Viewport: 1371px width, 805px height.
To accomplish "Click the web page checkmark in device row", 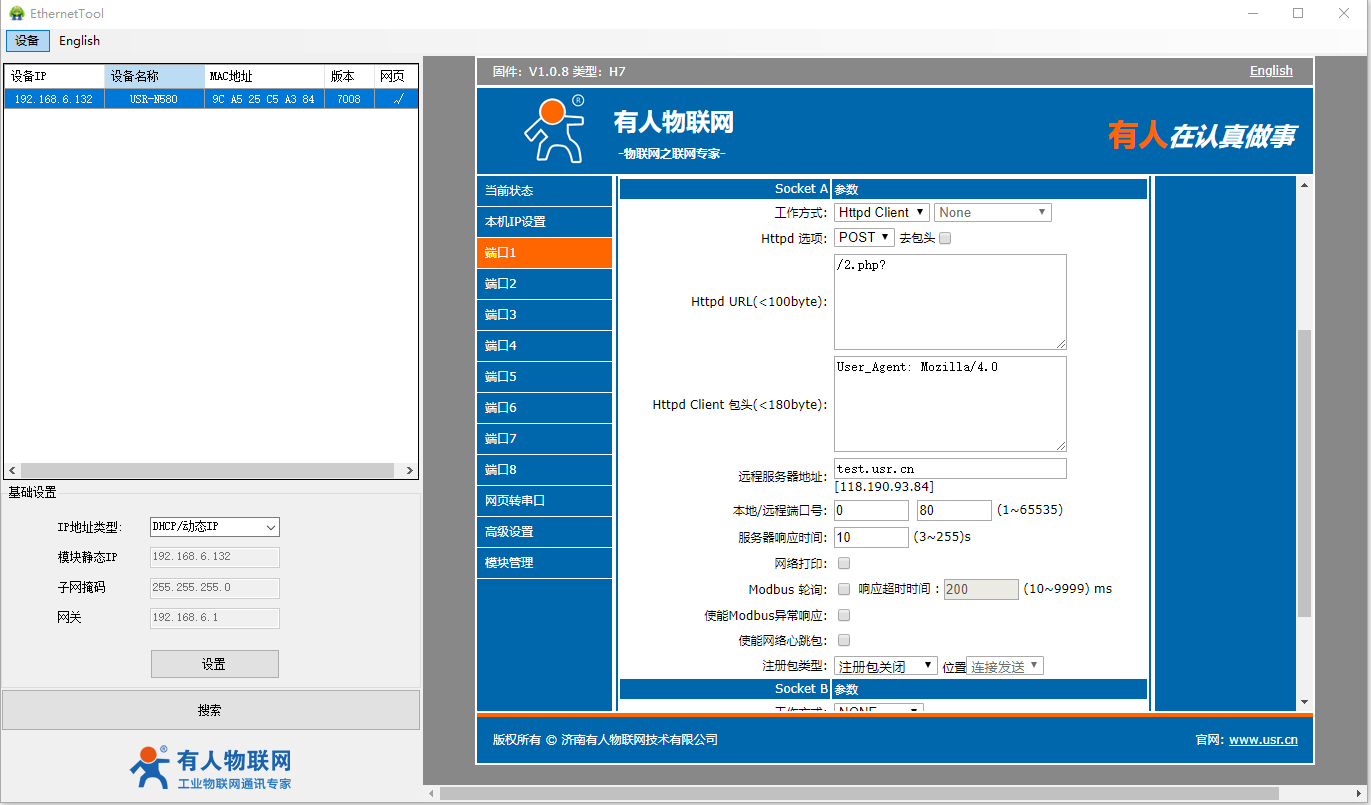I will (397, 99).
